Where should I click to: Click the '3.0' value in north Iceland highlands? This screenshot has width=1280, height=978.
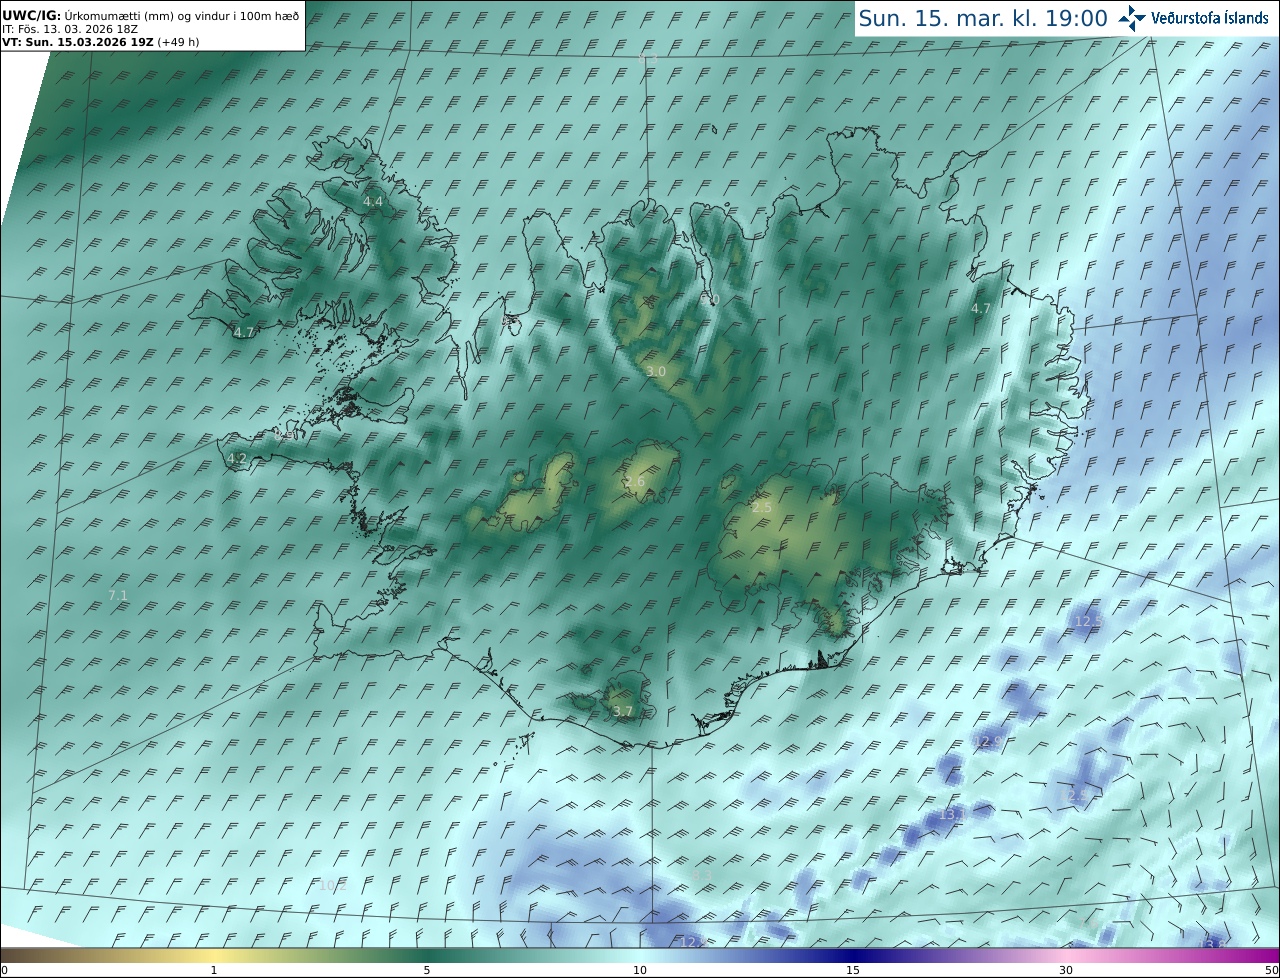[x=656, y=372]
